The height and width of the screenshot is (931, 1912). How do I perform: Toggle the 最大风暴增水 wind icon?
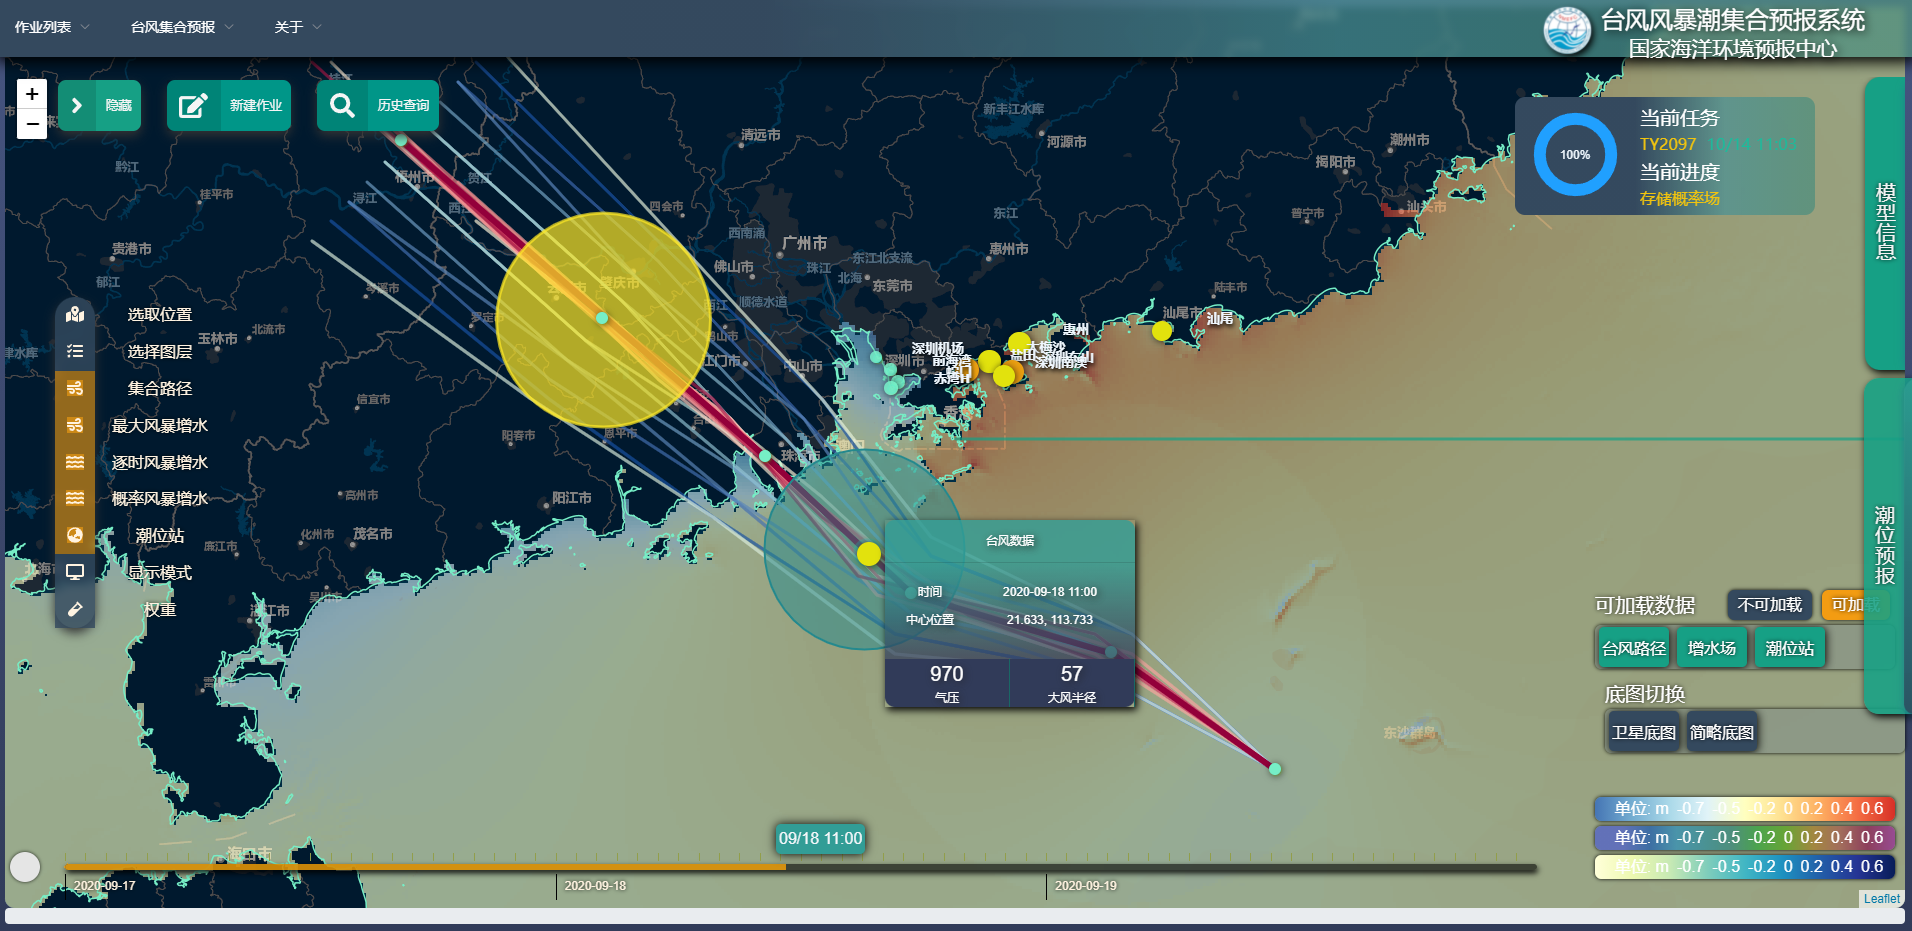[x=75, y=425]
